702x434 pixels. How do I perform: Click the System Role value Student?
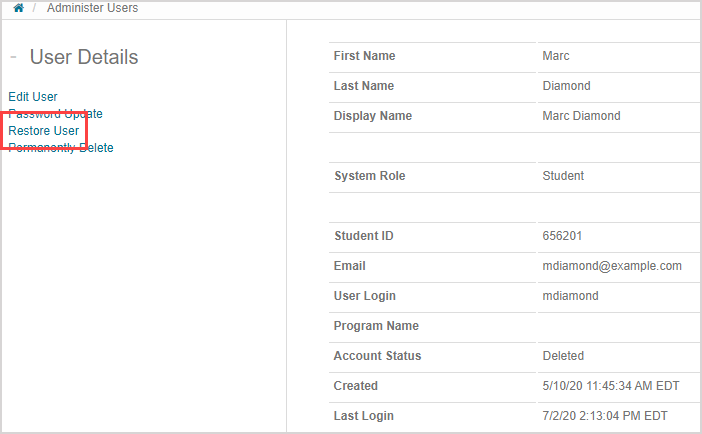pos(563,176)
